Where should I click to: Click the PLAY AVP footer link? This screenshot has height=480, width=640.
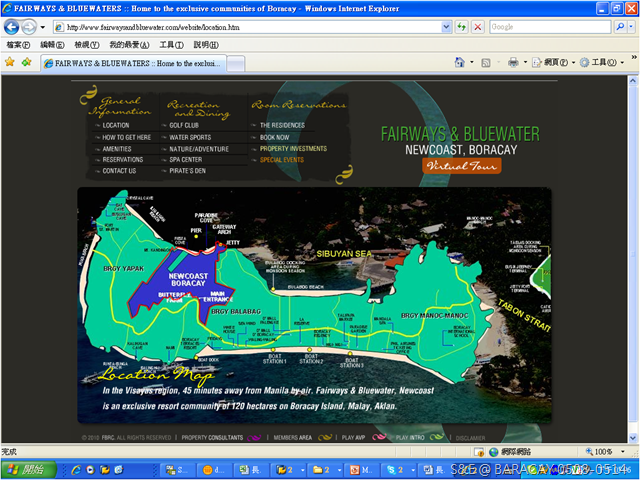[353, 438]
